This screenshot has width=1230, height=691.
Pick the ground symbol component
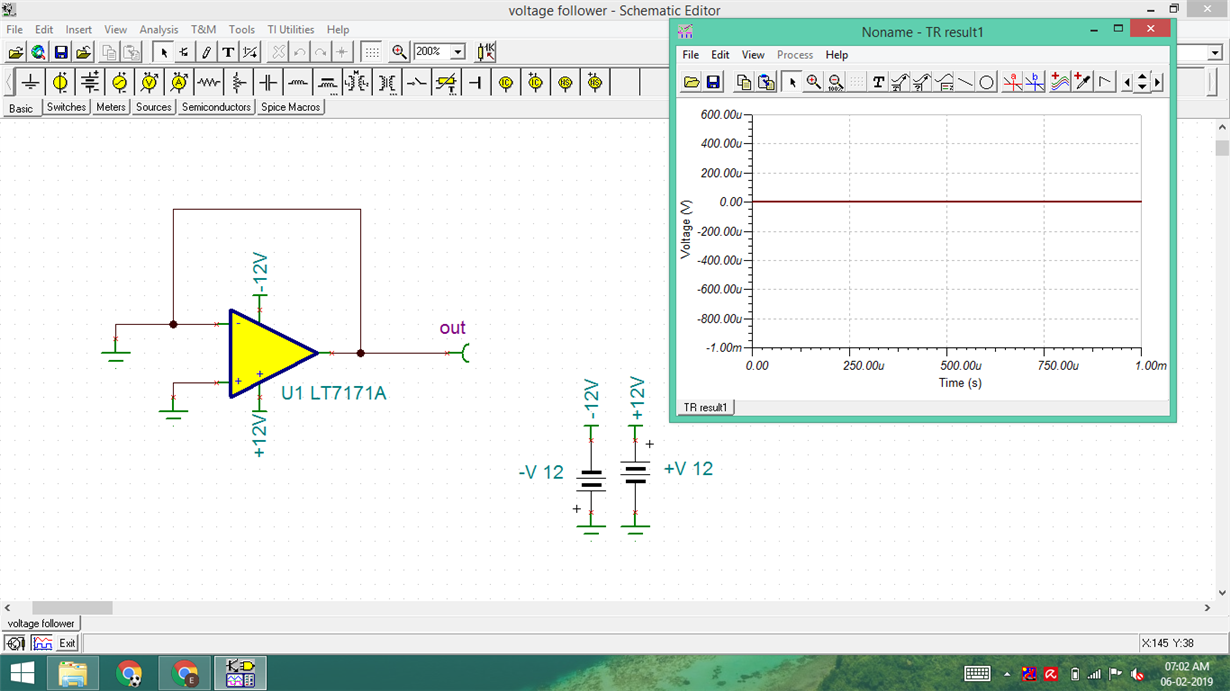pyautogui.click(x=29, y=82)
